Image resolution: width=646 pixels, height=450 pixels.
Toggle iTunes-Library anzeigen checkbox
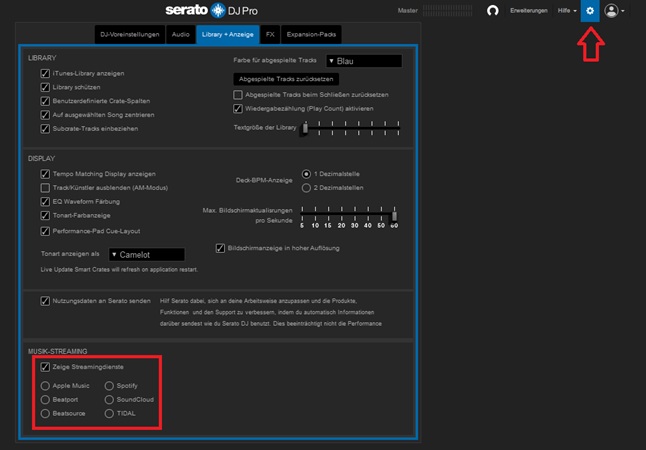(45, 73)
